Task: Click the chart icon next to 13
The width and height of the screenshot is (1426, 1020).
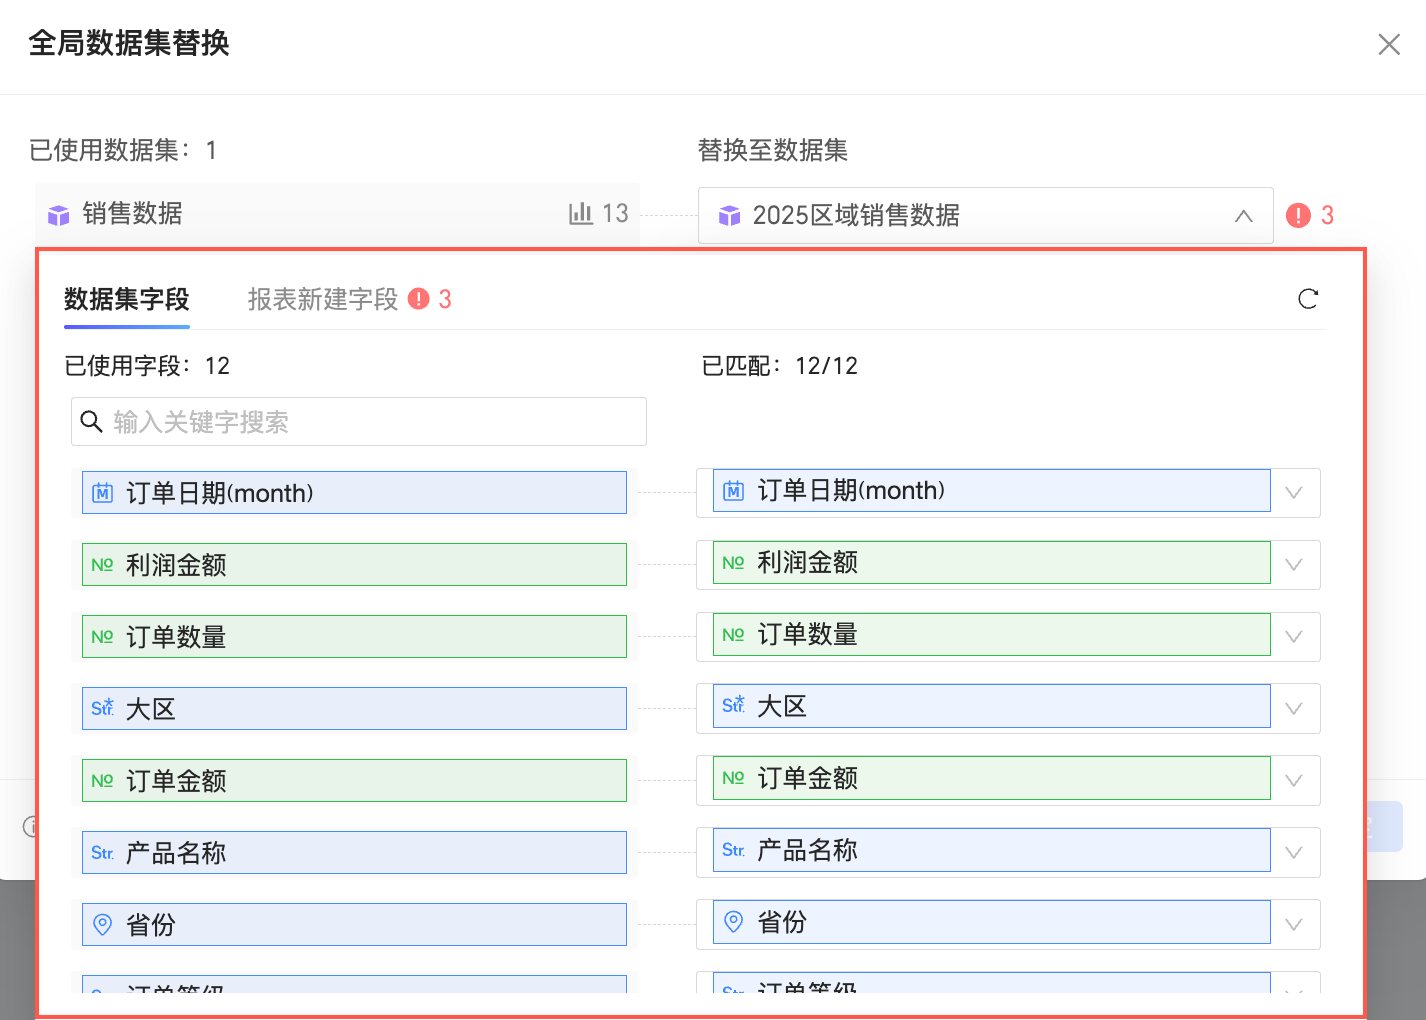Action: [x=581, y=213]
